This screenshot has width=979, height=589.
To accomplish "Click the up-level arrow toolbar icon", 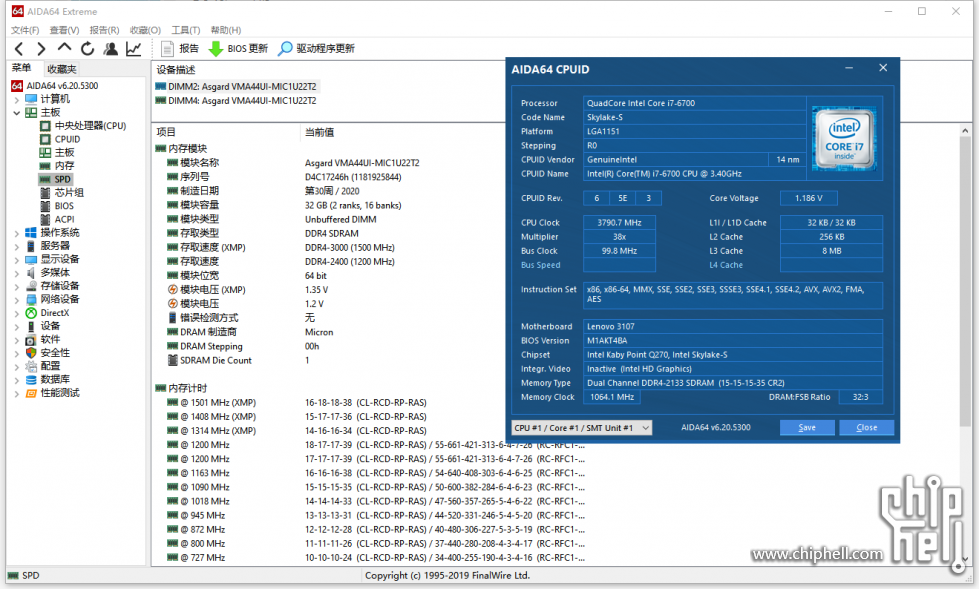I will [64, 48].
